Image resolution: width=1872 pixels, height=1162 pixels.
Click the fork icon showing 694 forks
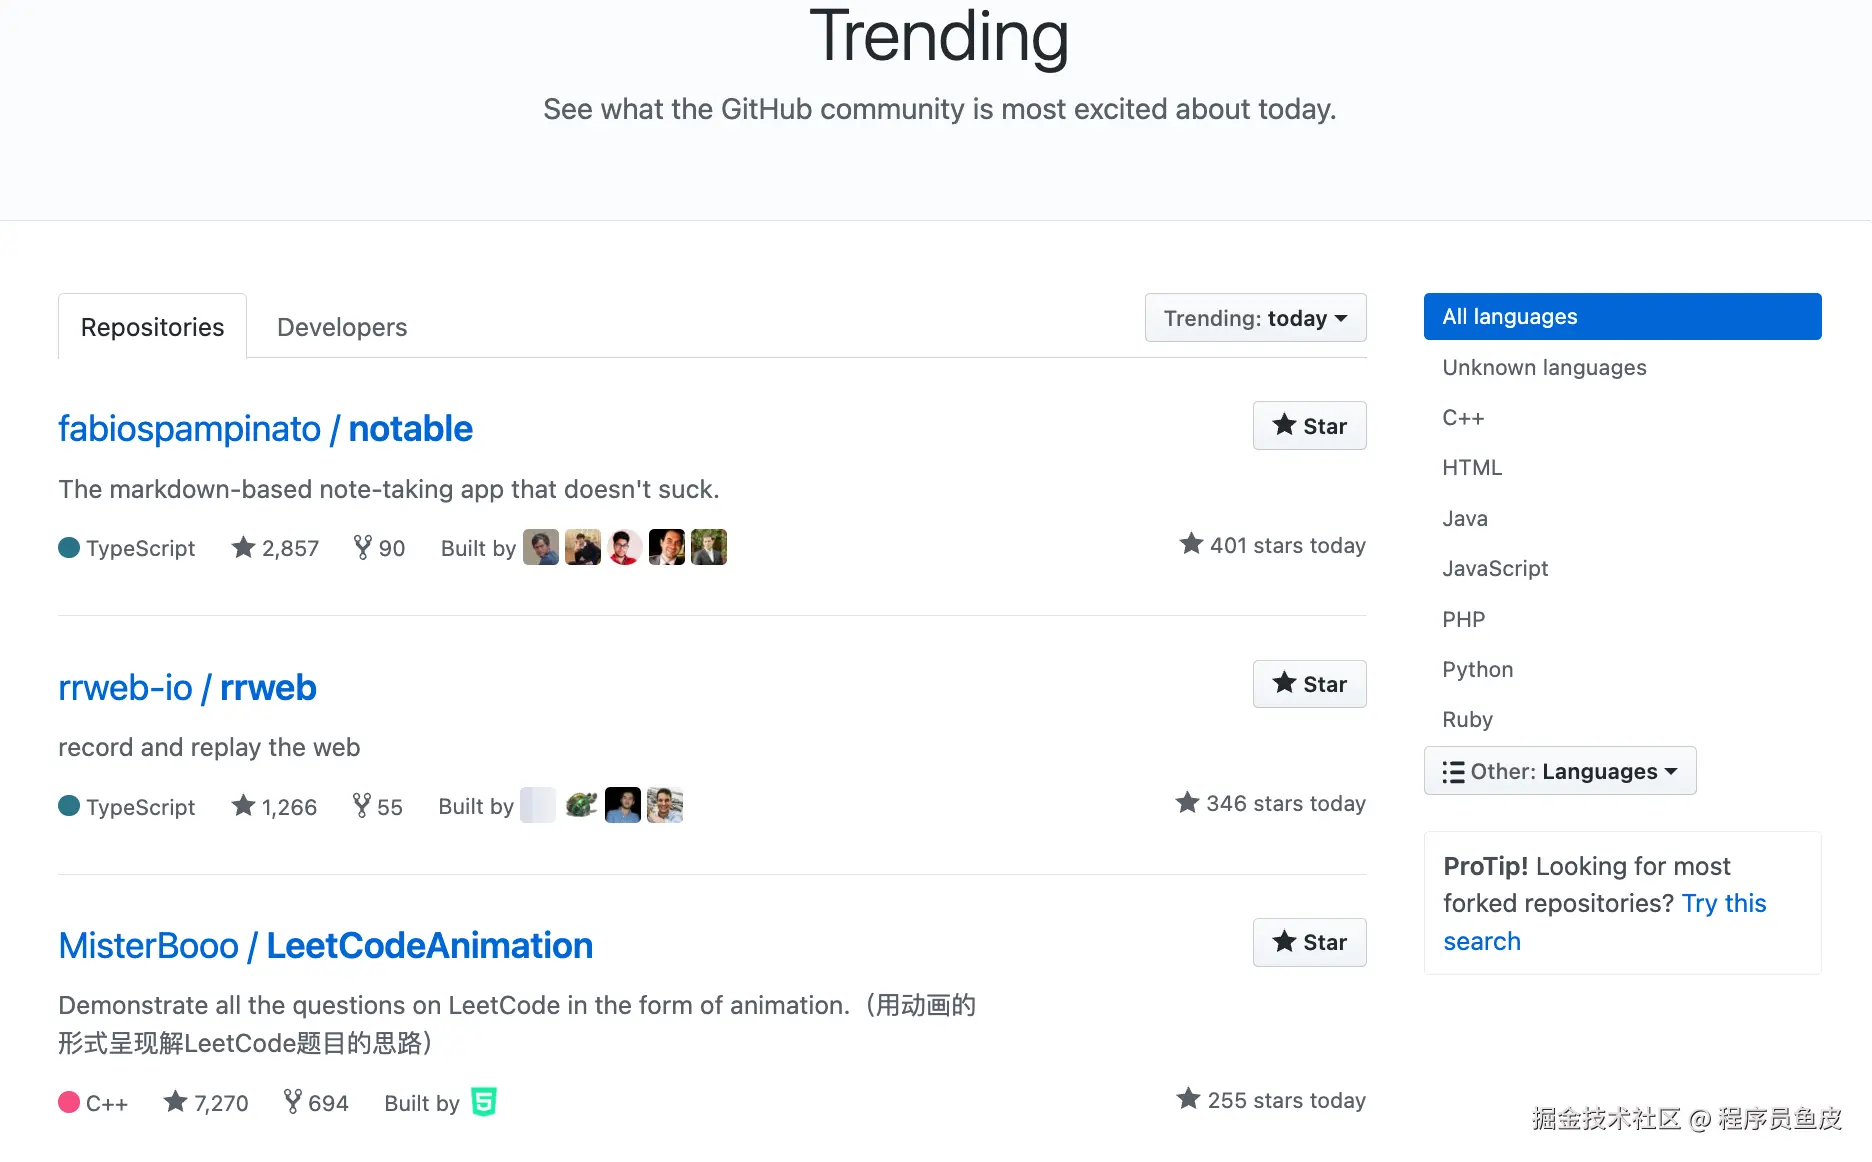coord(292,1102)
